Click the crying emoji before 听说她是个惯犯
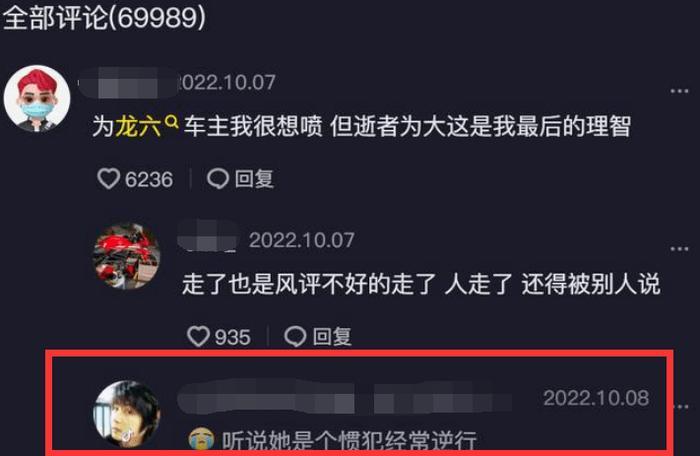This screenshot has width=700, height=456. point(201,439)
